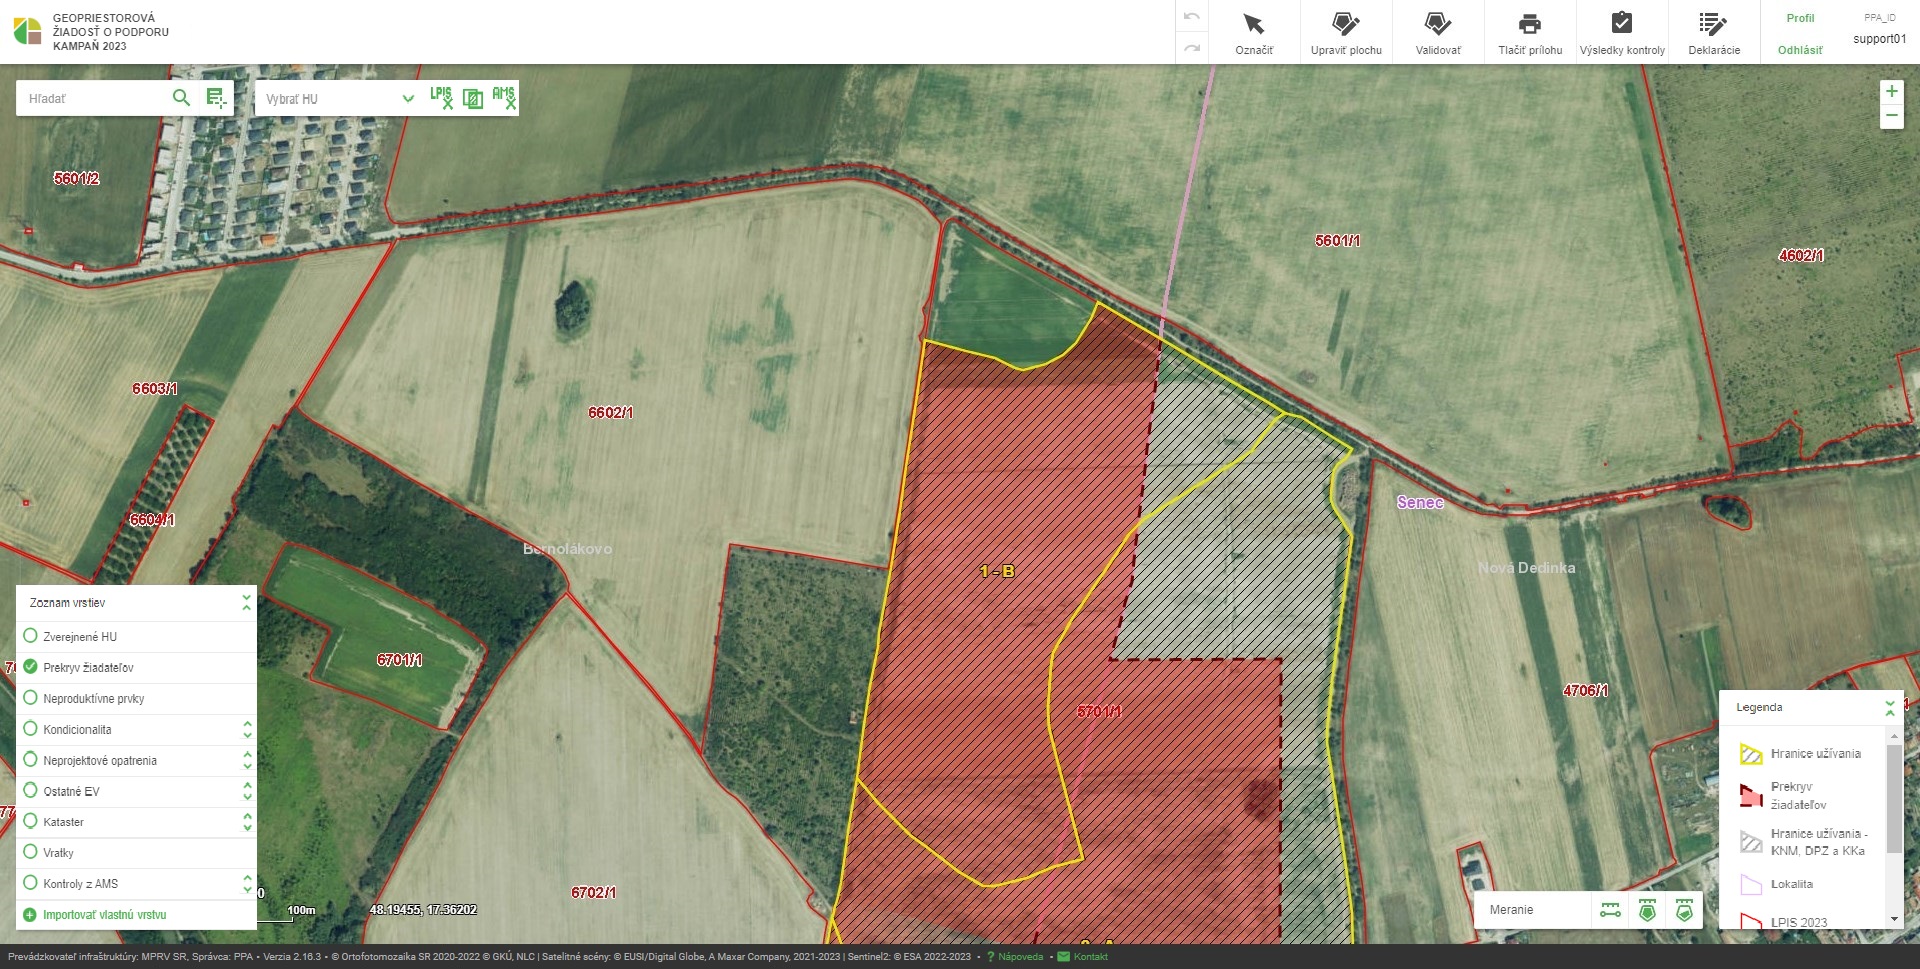Expand the Kondicionalita layer group
This screenshot has height=969, width=1920.
247,730
